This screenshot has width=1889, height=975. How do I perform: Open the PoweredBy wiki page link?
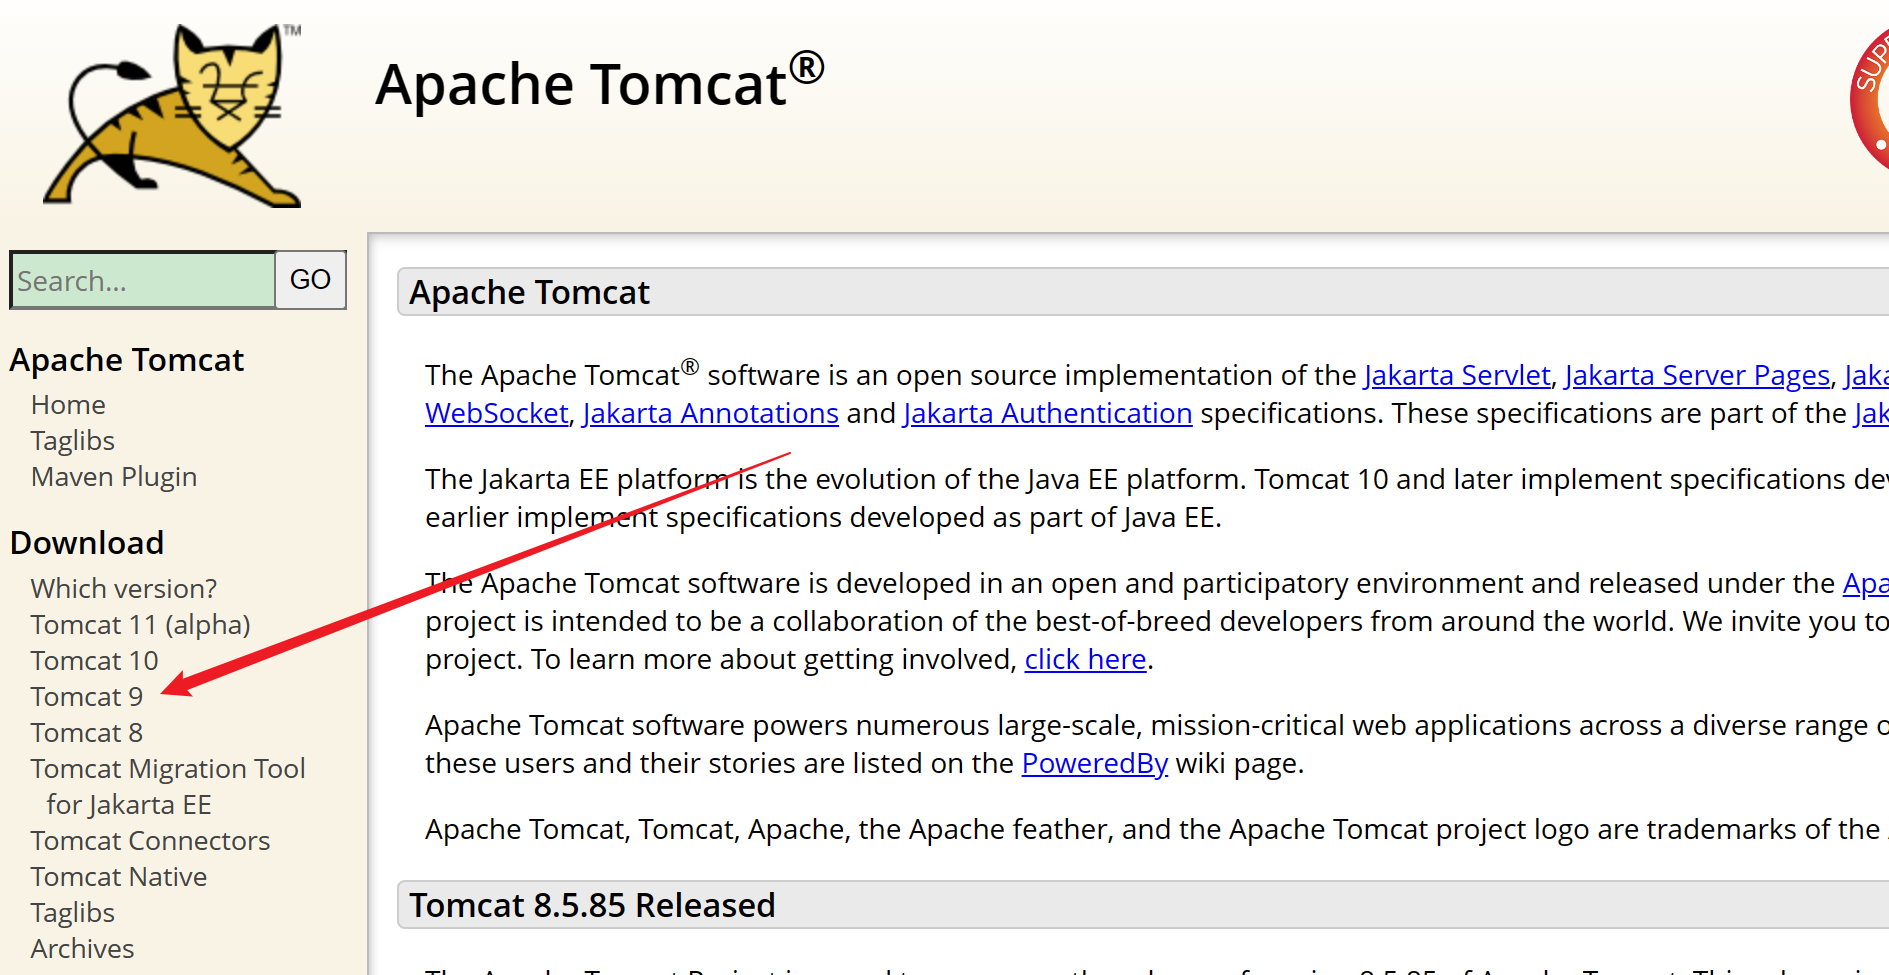[1094, 763]
